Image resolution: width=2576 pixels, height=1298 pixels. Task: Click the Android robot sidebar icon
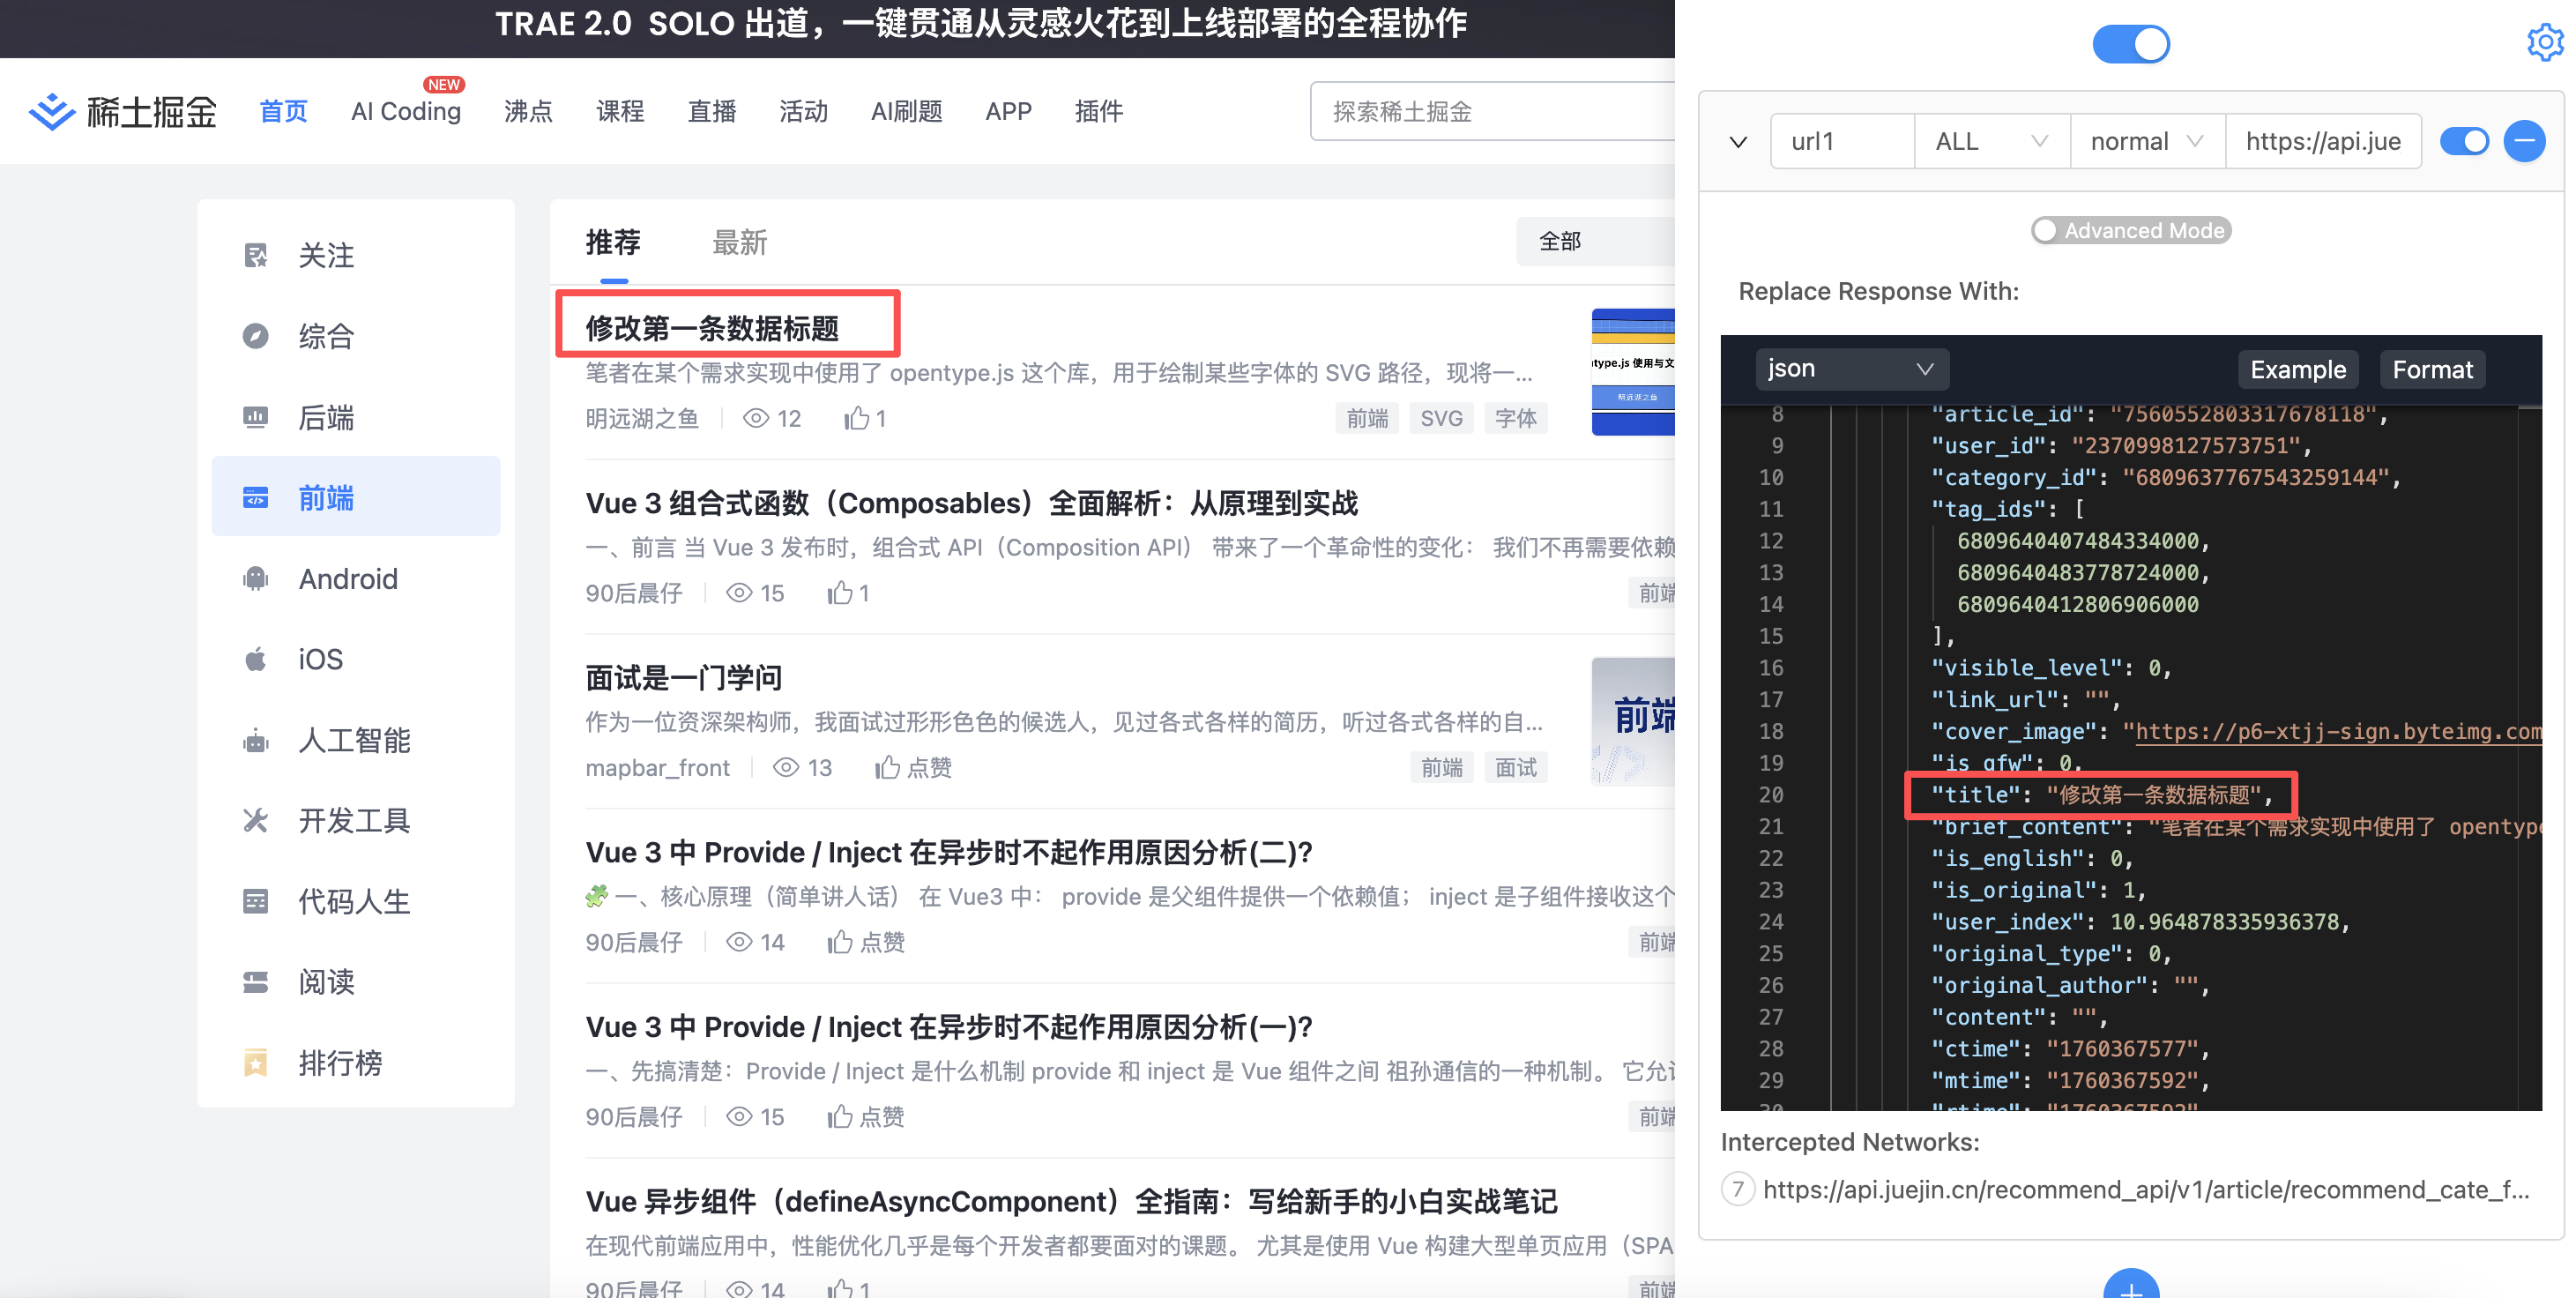pyautogui.click(x=256, y=578)
